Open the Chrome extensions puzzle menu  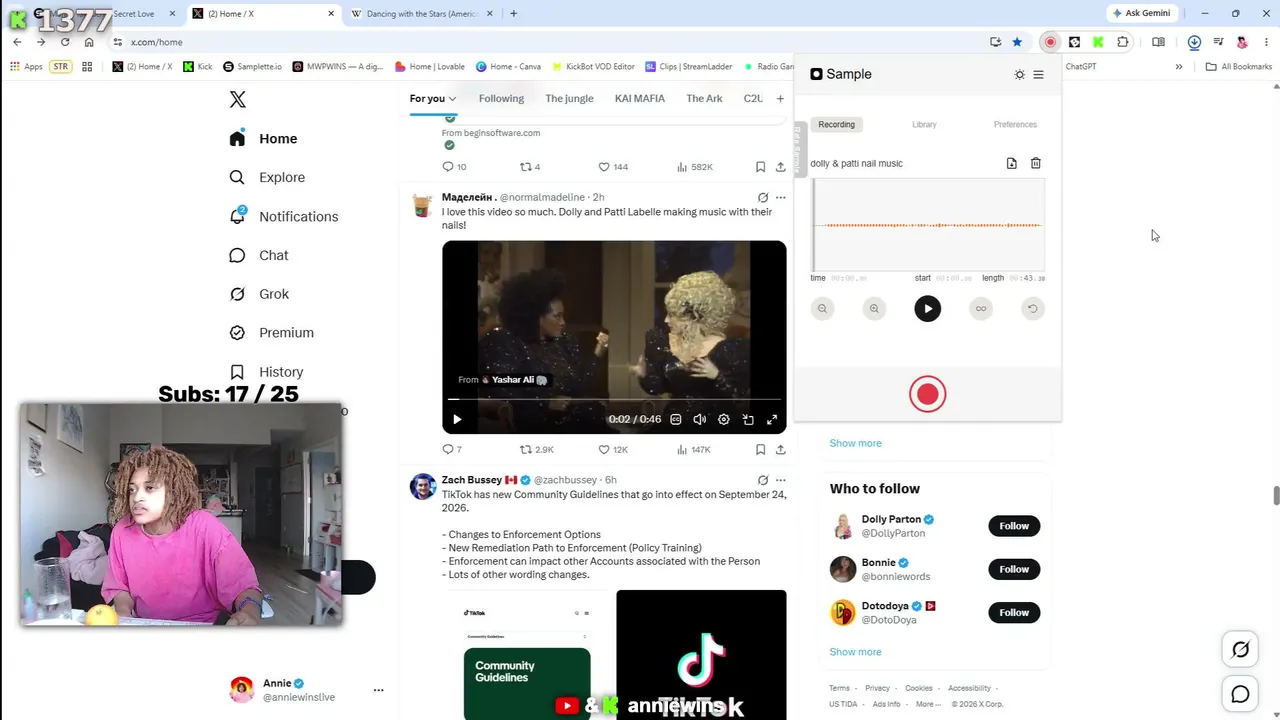[1123, 42]
